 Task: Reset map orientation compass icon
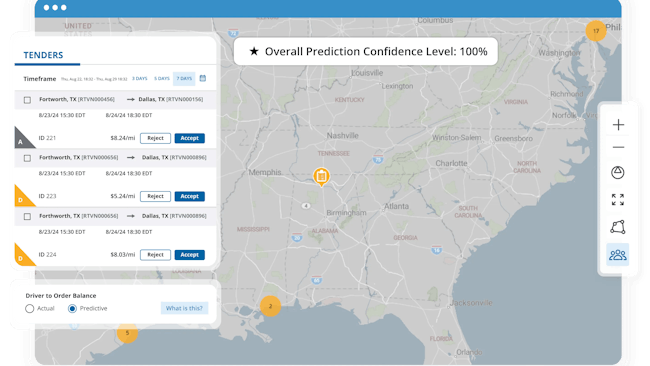(618, 172)
